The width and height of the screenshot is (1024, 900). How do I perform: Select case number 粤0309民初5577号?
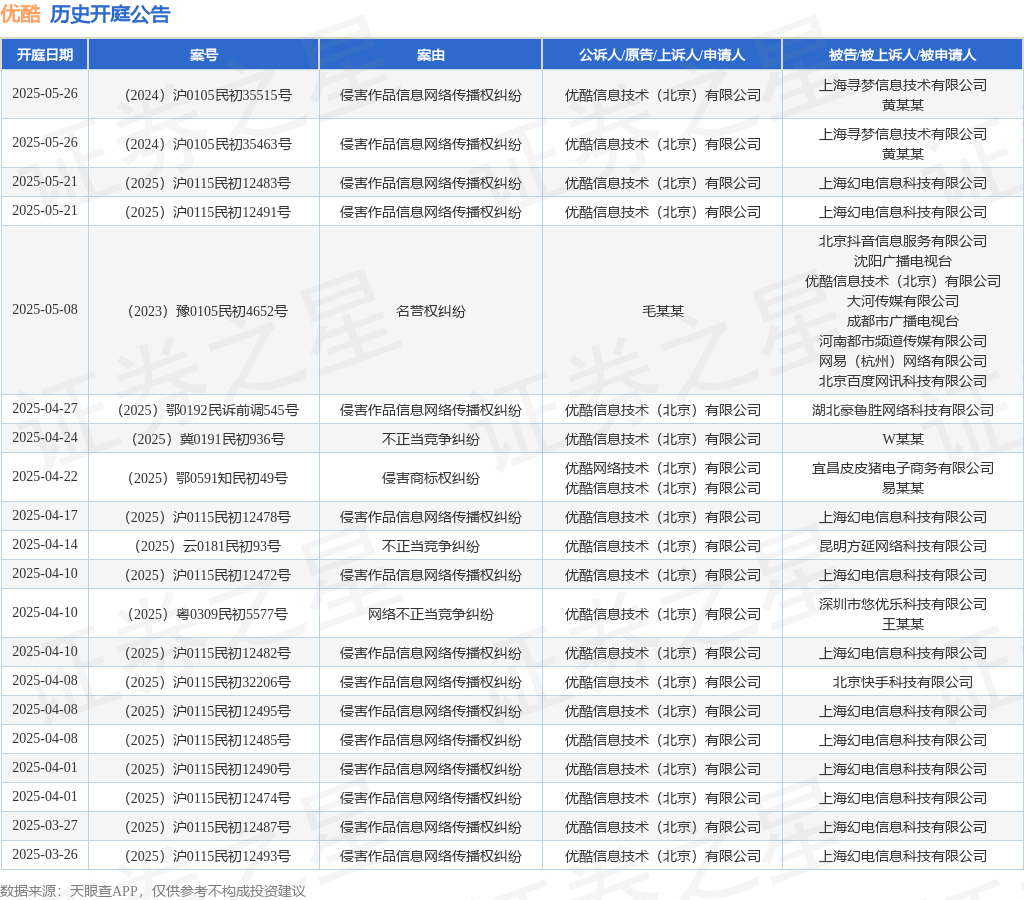(x=208, y=614)
